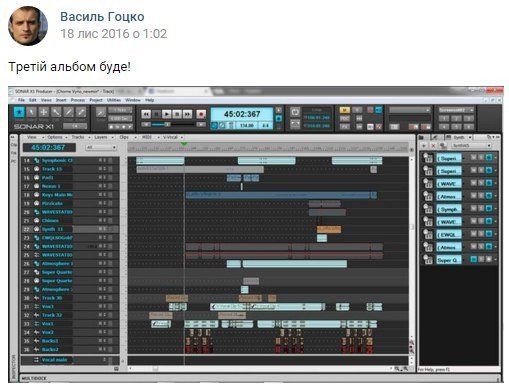The image size is (509, 390).
Task: Open the Synth rack preset dropdown
Action: pos(471,145)
